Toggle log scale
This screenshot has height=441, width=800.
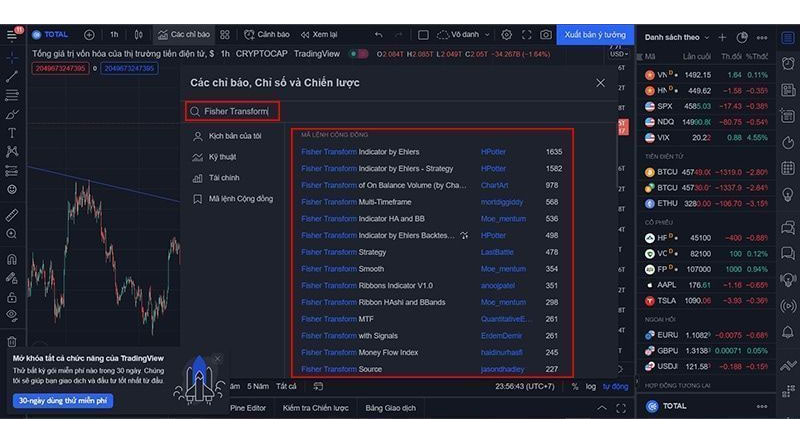pos(590,386)
